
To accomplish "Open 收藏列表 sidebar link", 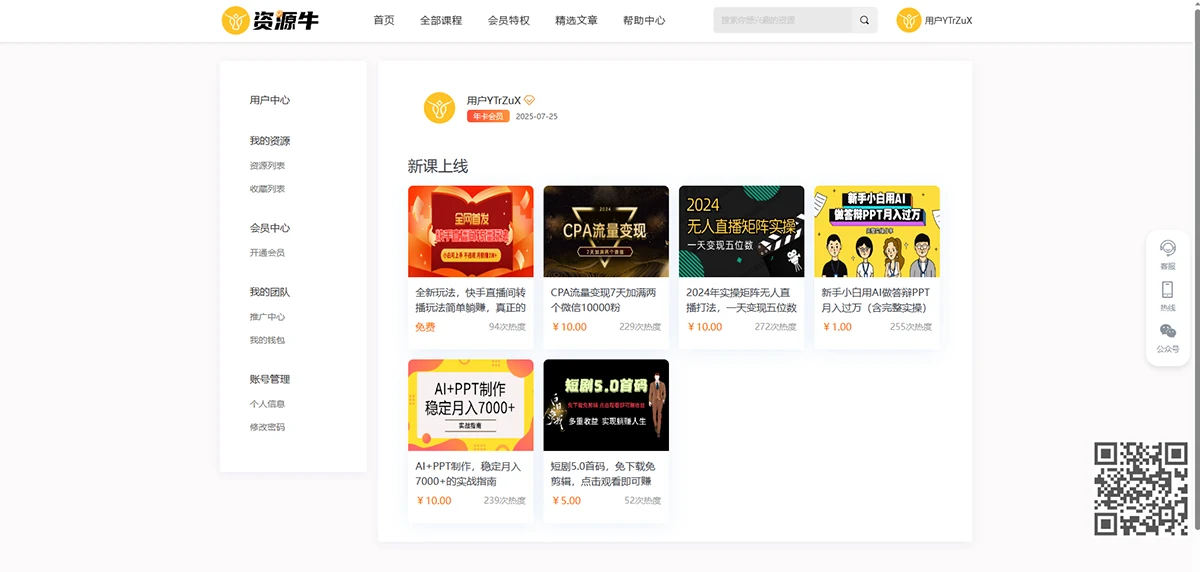I will pyautogui.click(x=267, y=189).
